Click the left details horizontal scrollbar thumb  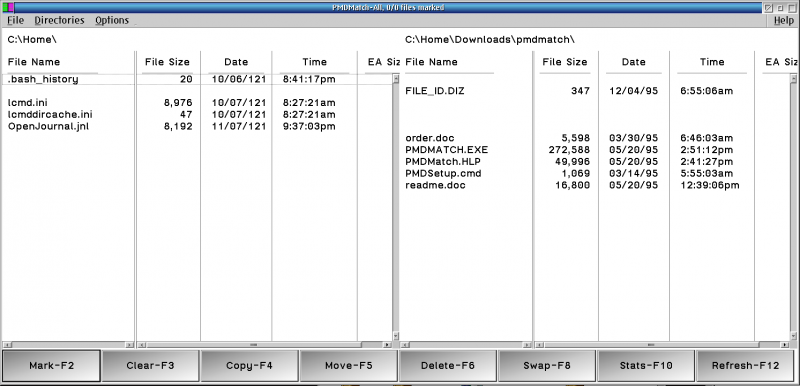pos(253,345)
